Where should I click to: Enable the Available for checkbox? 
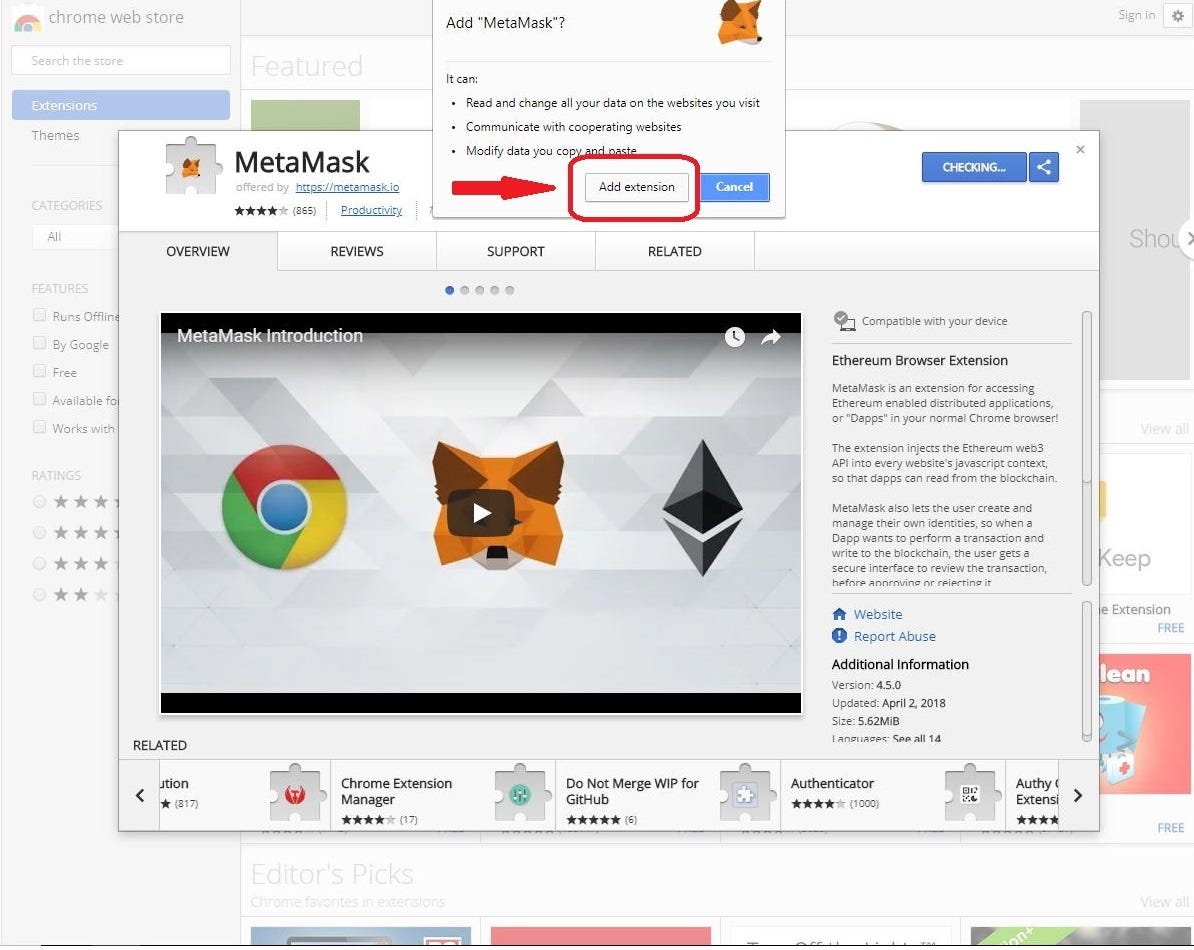tap(40, 399)
